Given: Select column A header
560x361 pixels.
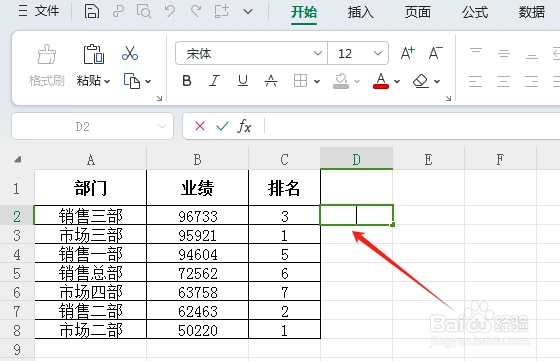Looking at the screenshot, I should [x=91, y=159].
